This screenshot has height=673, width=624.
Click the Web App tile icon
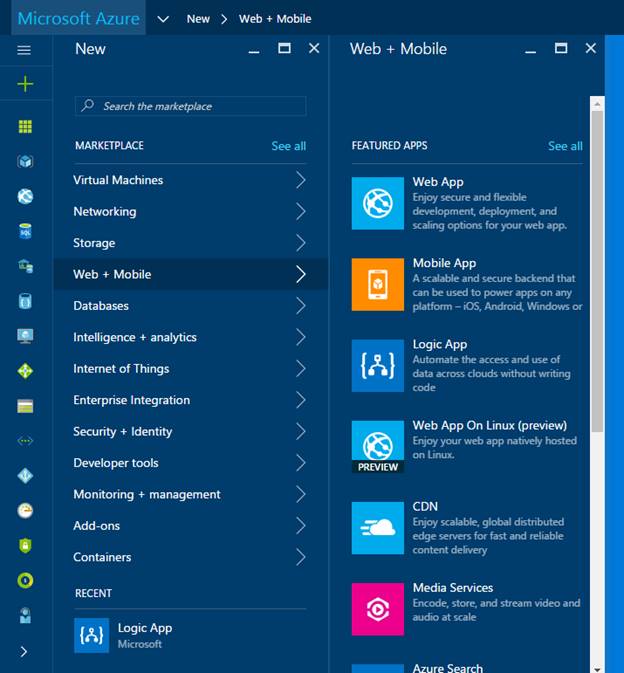(378, 203)
